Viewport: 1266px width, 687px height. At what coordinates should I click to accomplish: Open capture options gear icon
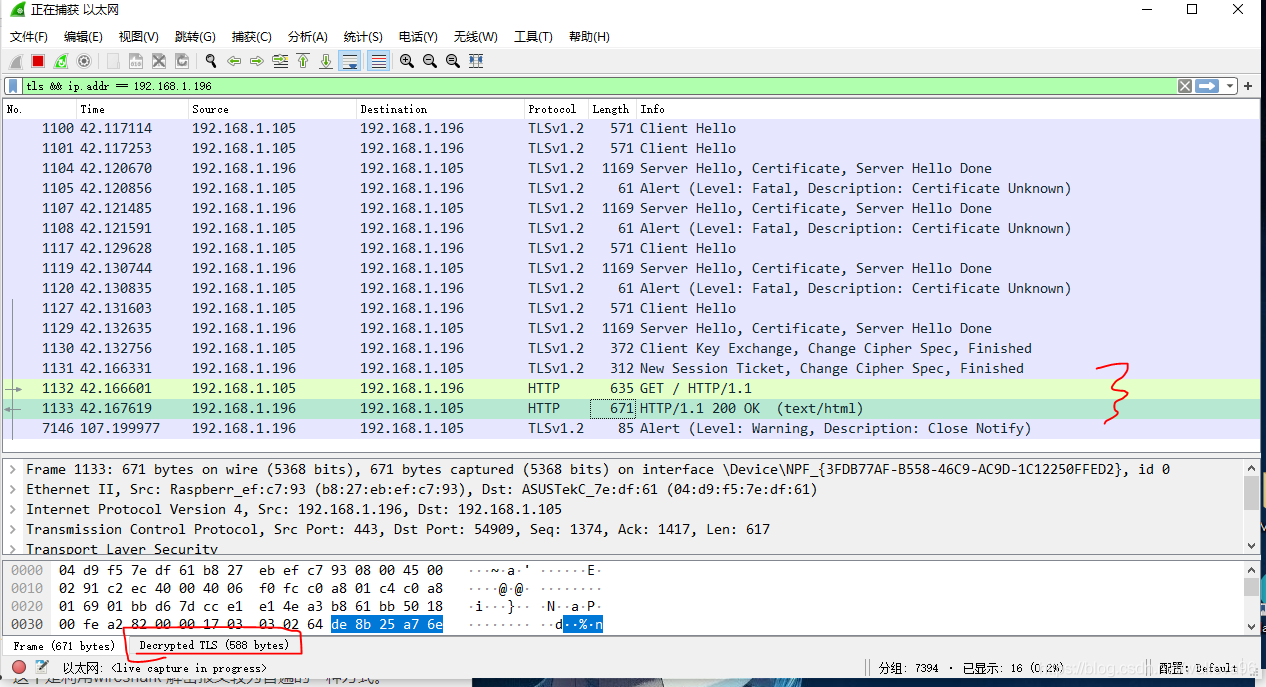point(84,61)
